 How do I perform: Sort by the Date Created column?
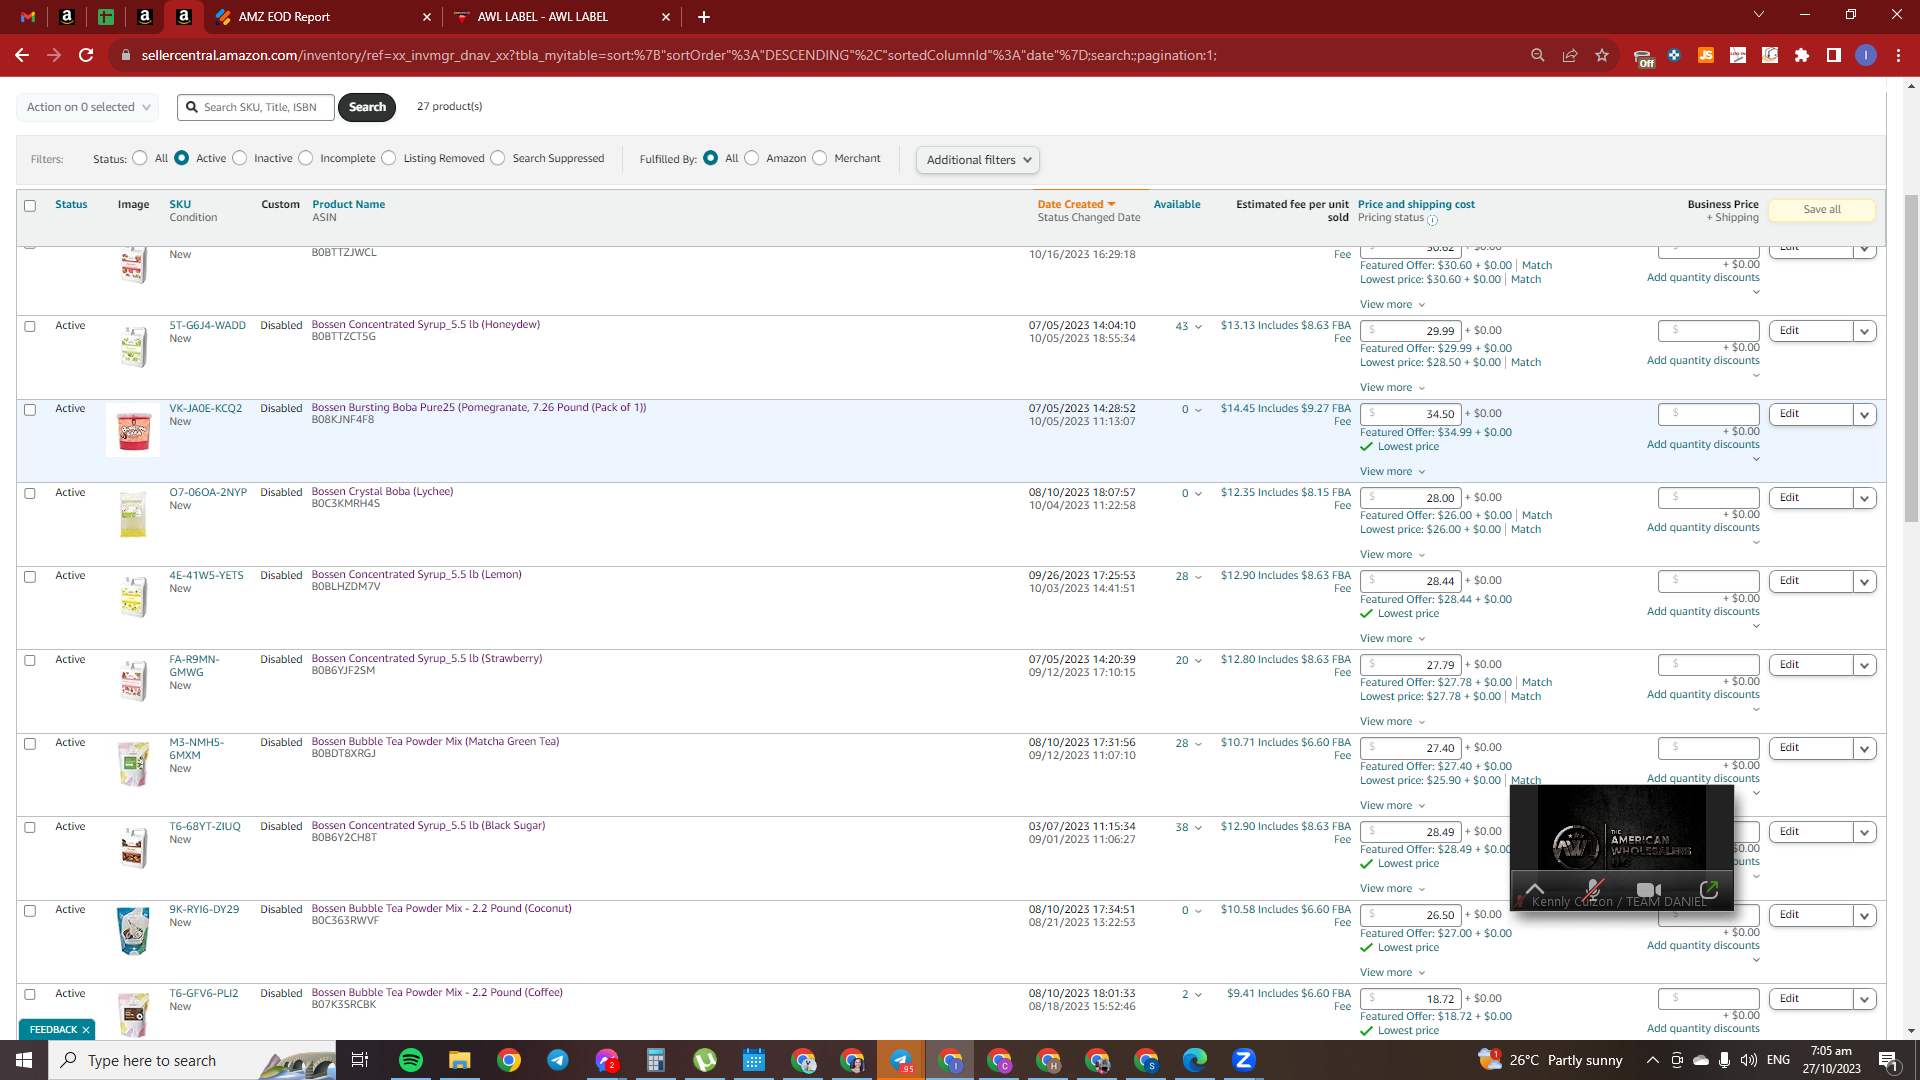tap(1076, 204)
